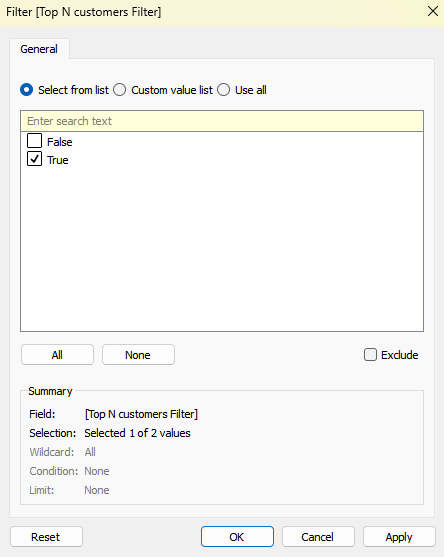Screen dimensions: 444x557
Task: Enable the Exclude checkbox
Action: [370, 355]
